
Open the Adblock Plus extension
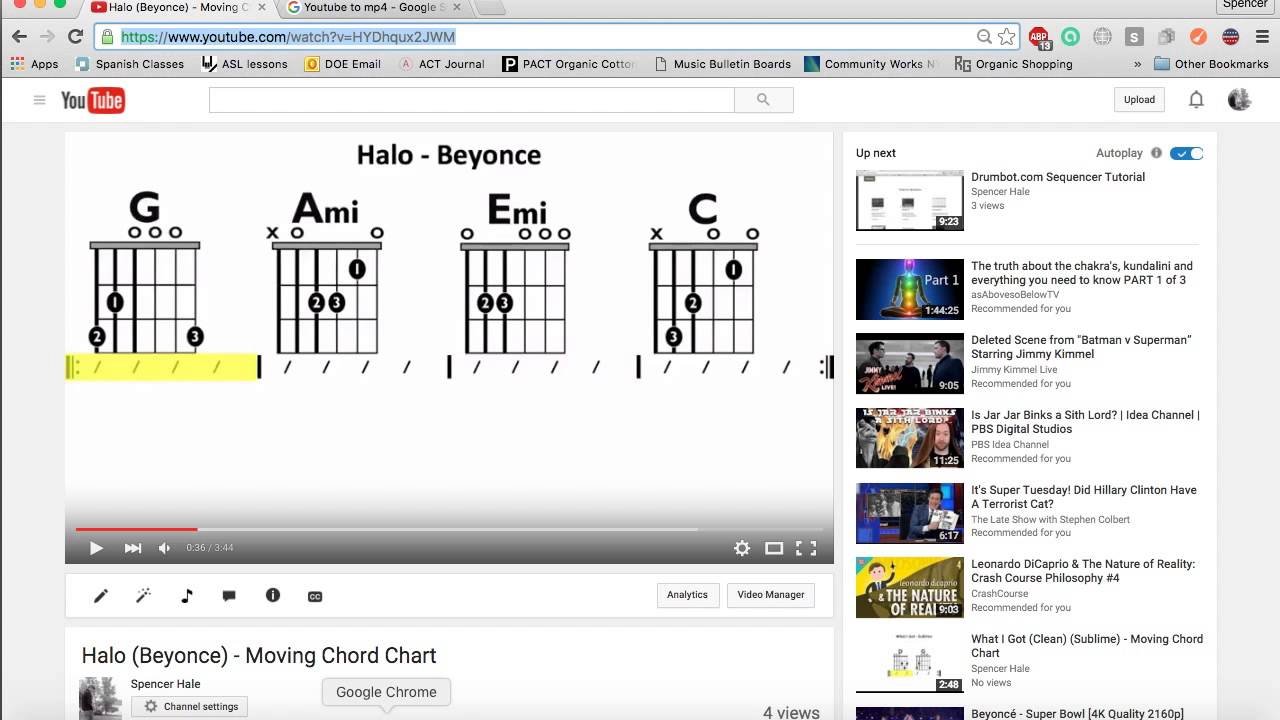pyautogui.click(x=1039, y=37)
